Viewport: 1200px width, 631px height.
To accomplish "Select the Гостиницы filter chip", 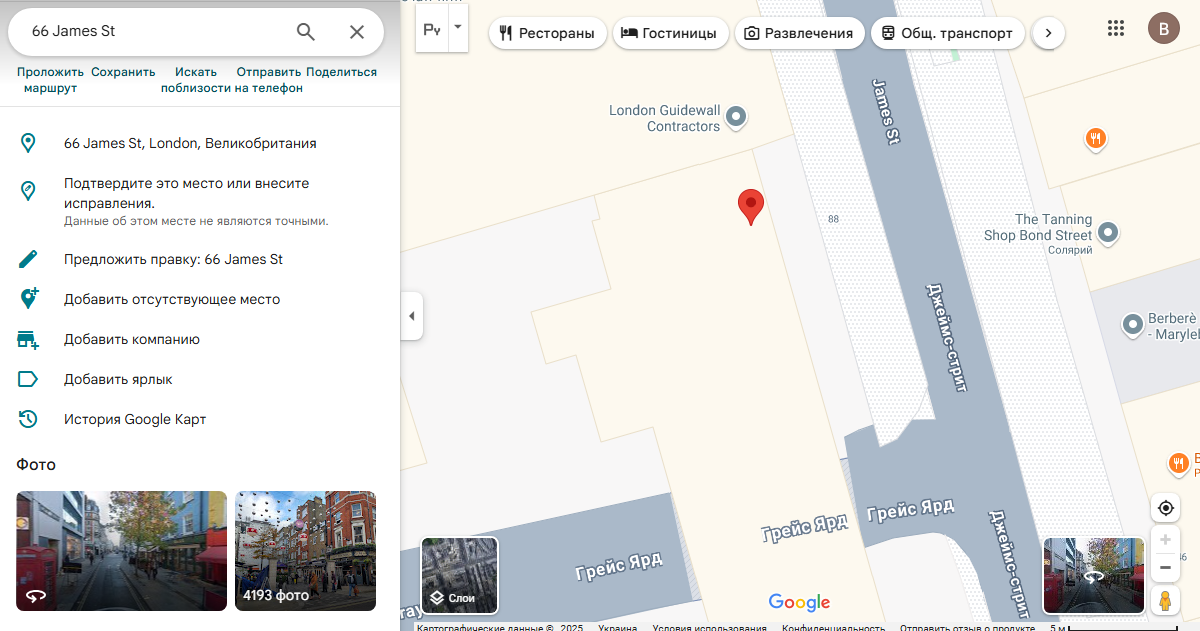I will coord(669,33).
